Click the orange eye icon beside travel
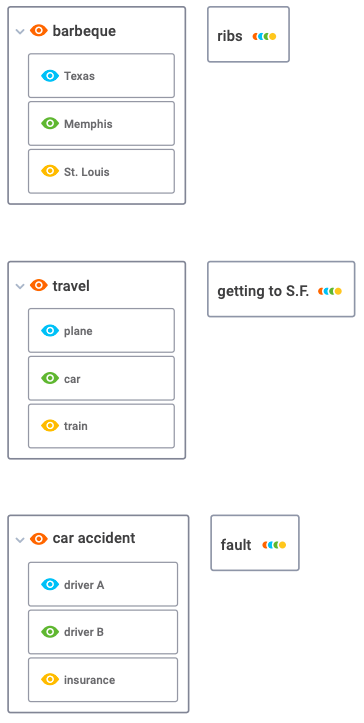This screenshot has height=723, width=364. [39, 285]
